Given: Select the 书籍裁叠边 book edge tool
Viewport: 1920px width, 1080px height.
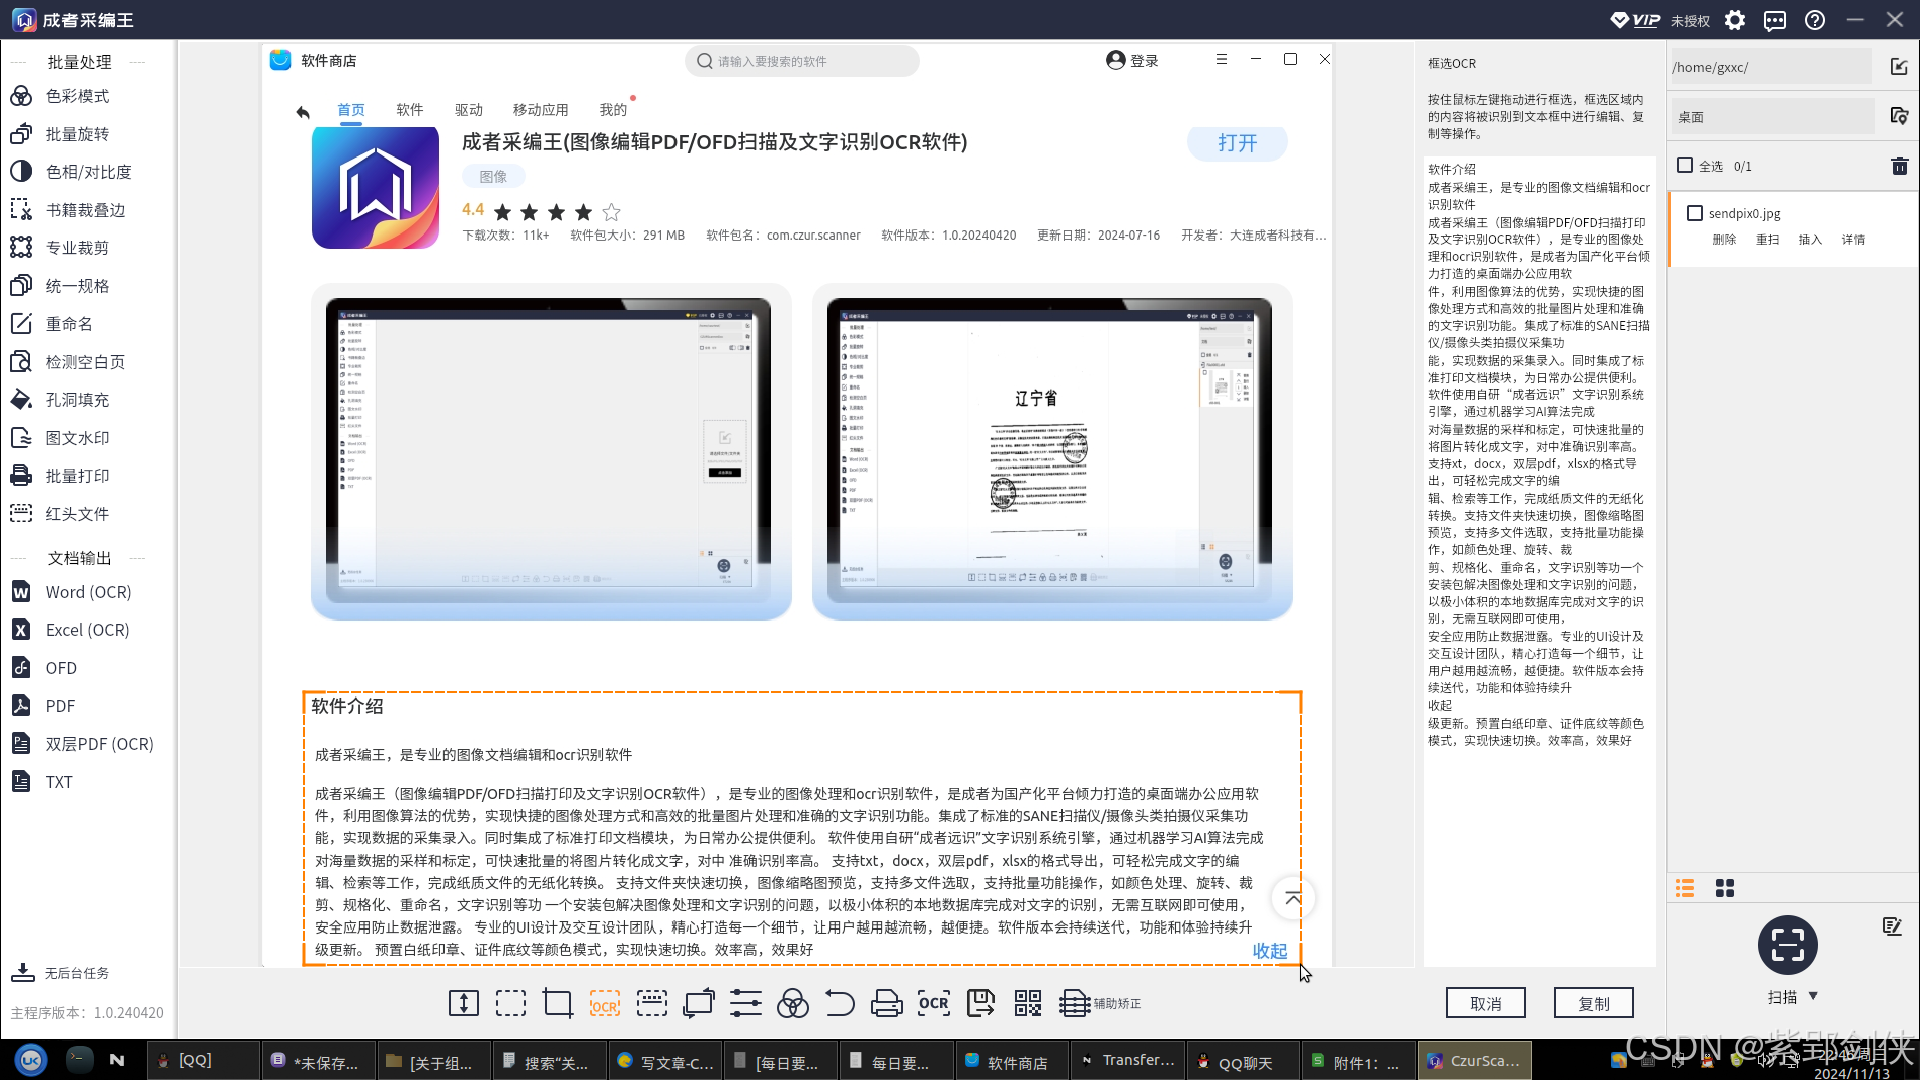Looking at the screenshot, I should point(68,210).
